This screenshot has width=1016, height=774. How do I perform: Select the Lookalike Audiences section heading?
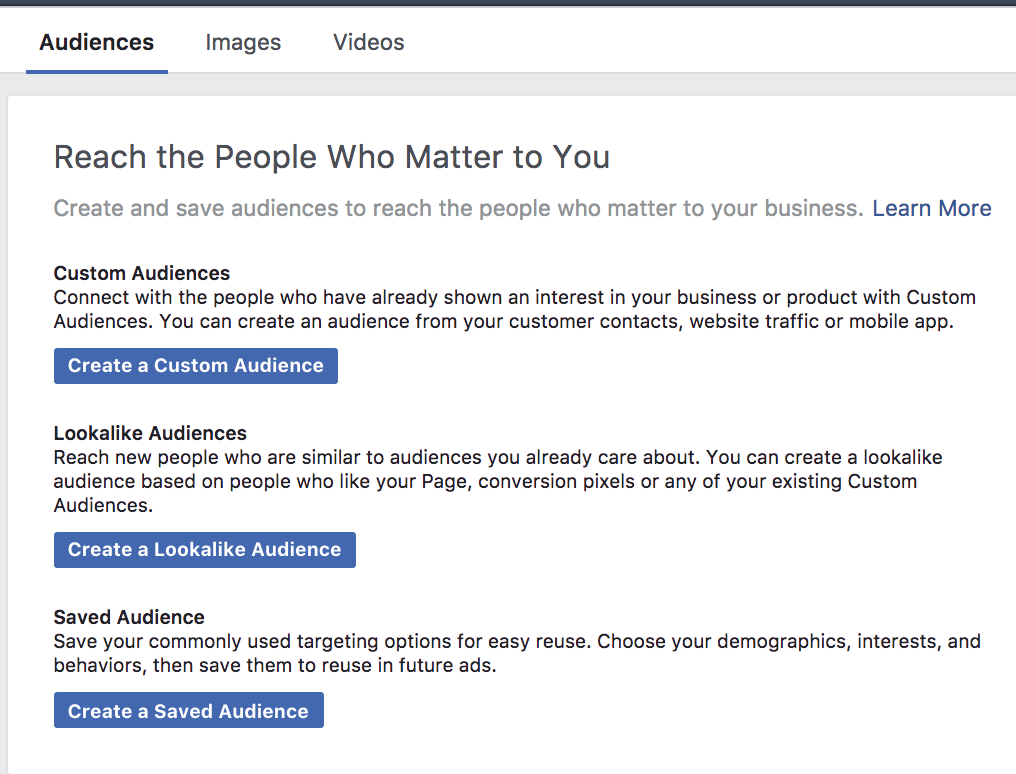coord(150,433)
